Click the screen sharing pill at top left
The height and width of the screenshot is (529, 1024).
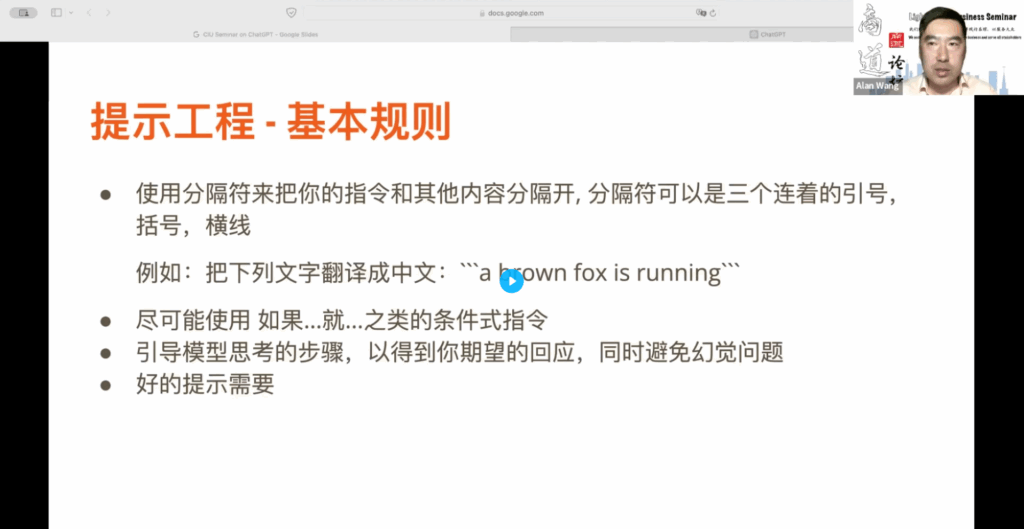coord(24,12)
